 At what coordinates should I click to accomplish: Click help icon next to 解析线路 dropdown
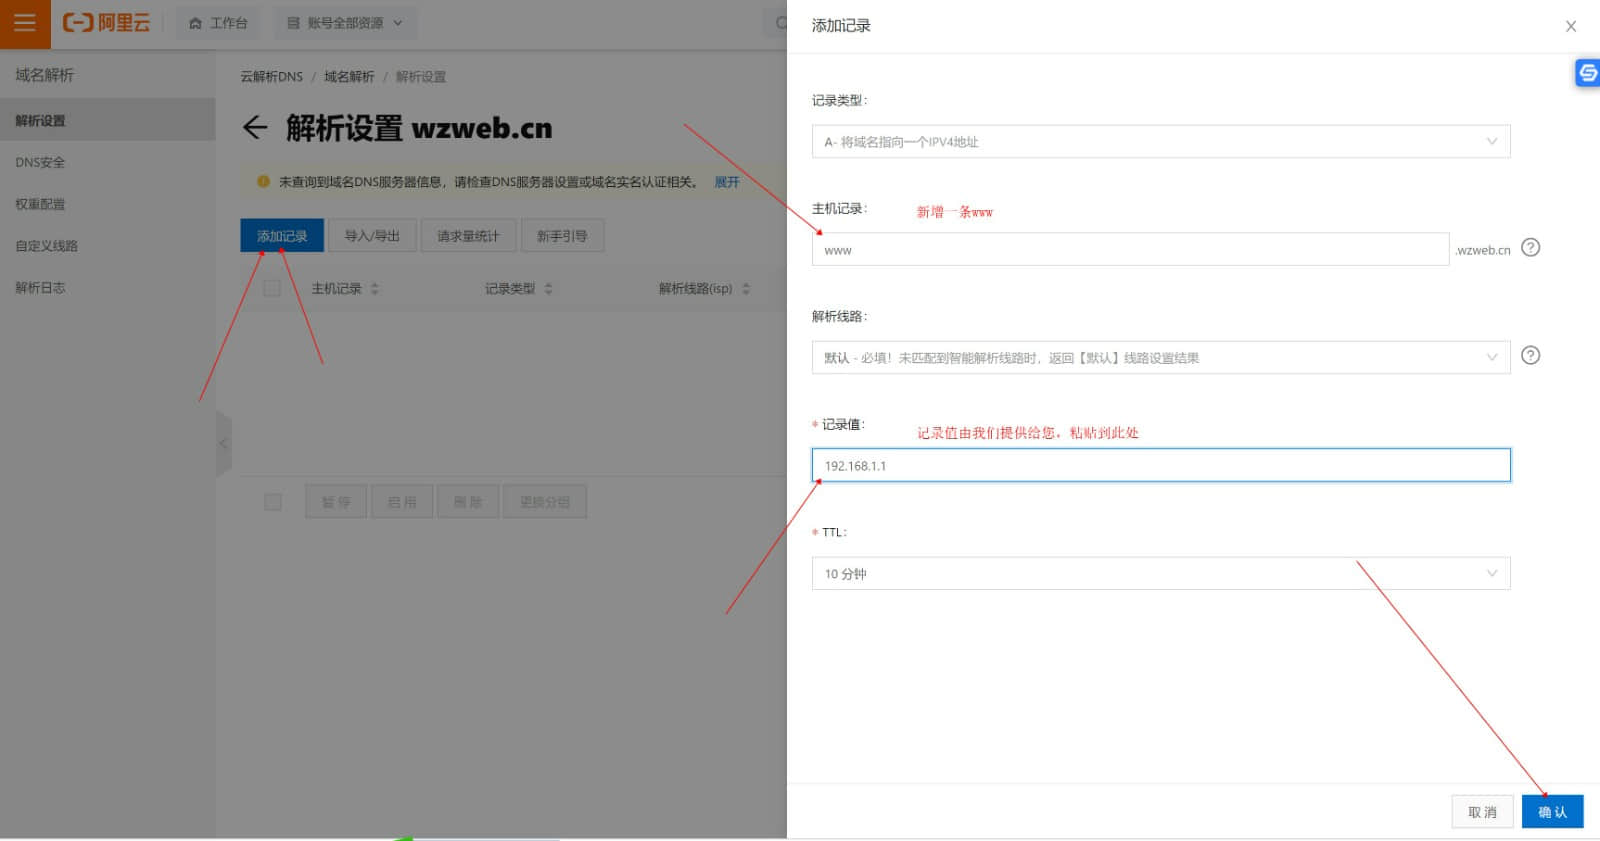point(1530,356)
